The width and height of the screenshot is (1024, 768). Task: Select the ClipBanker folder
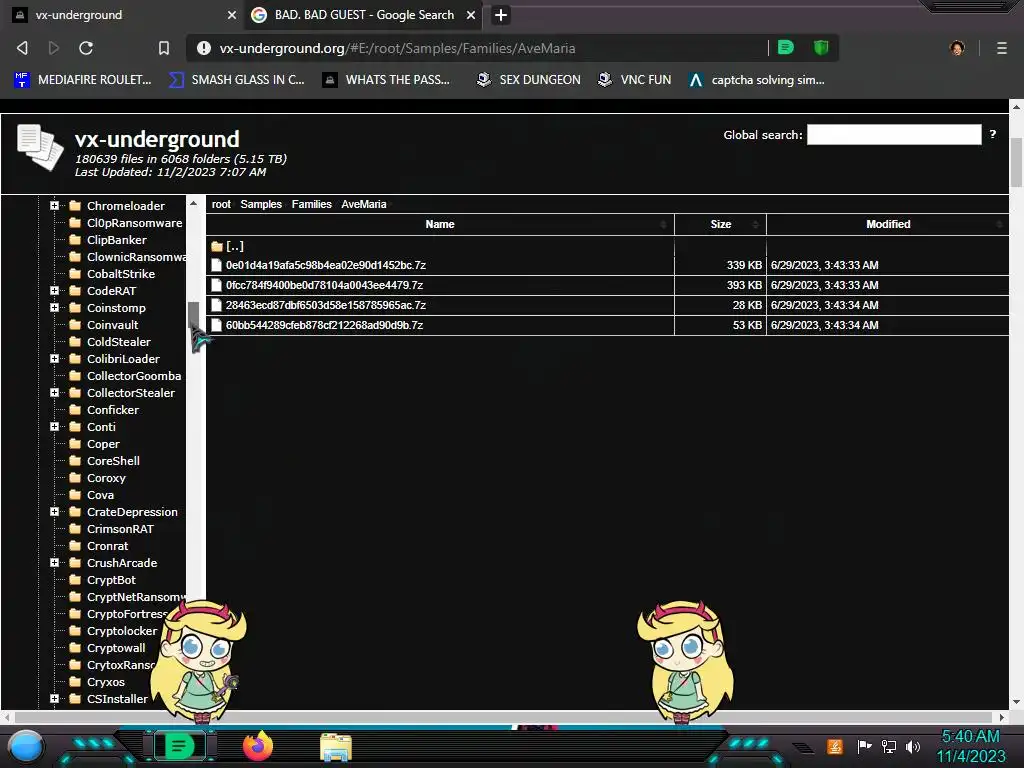pyautogui.click(x=117, y=240)
